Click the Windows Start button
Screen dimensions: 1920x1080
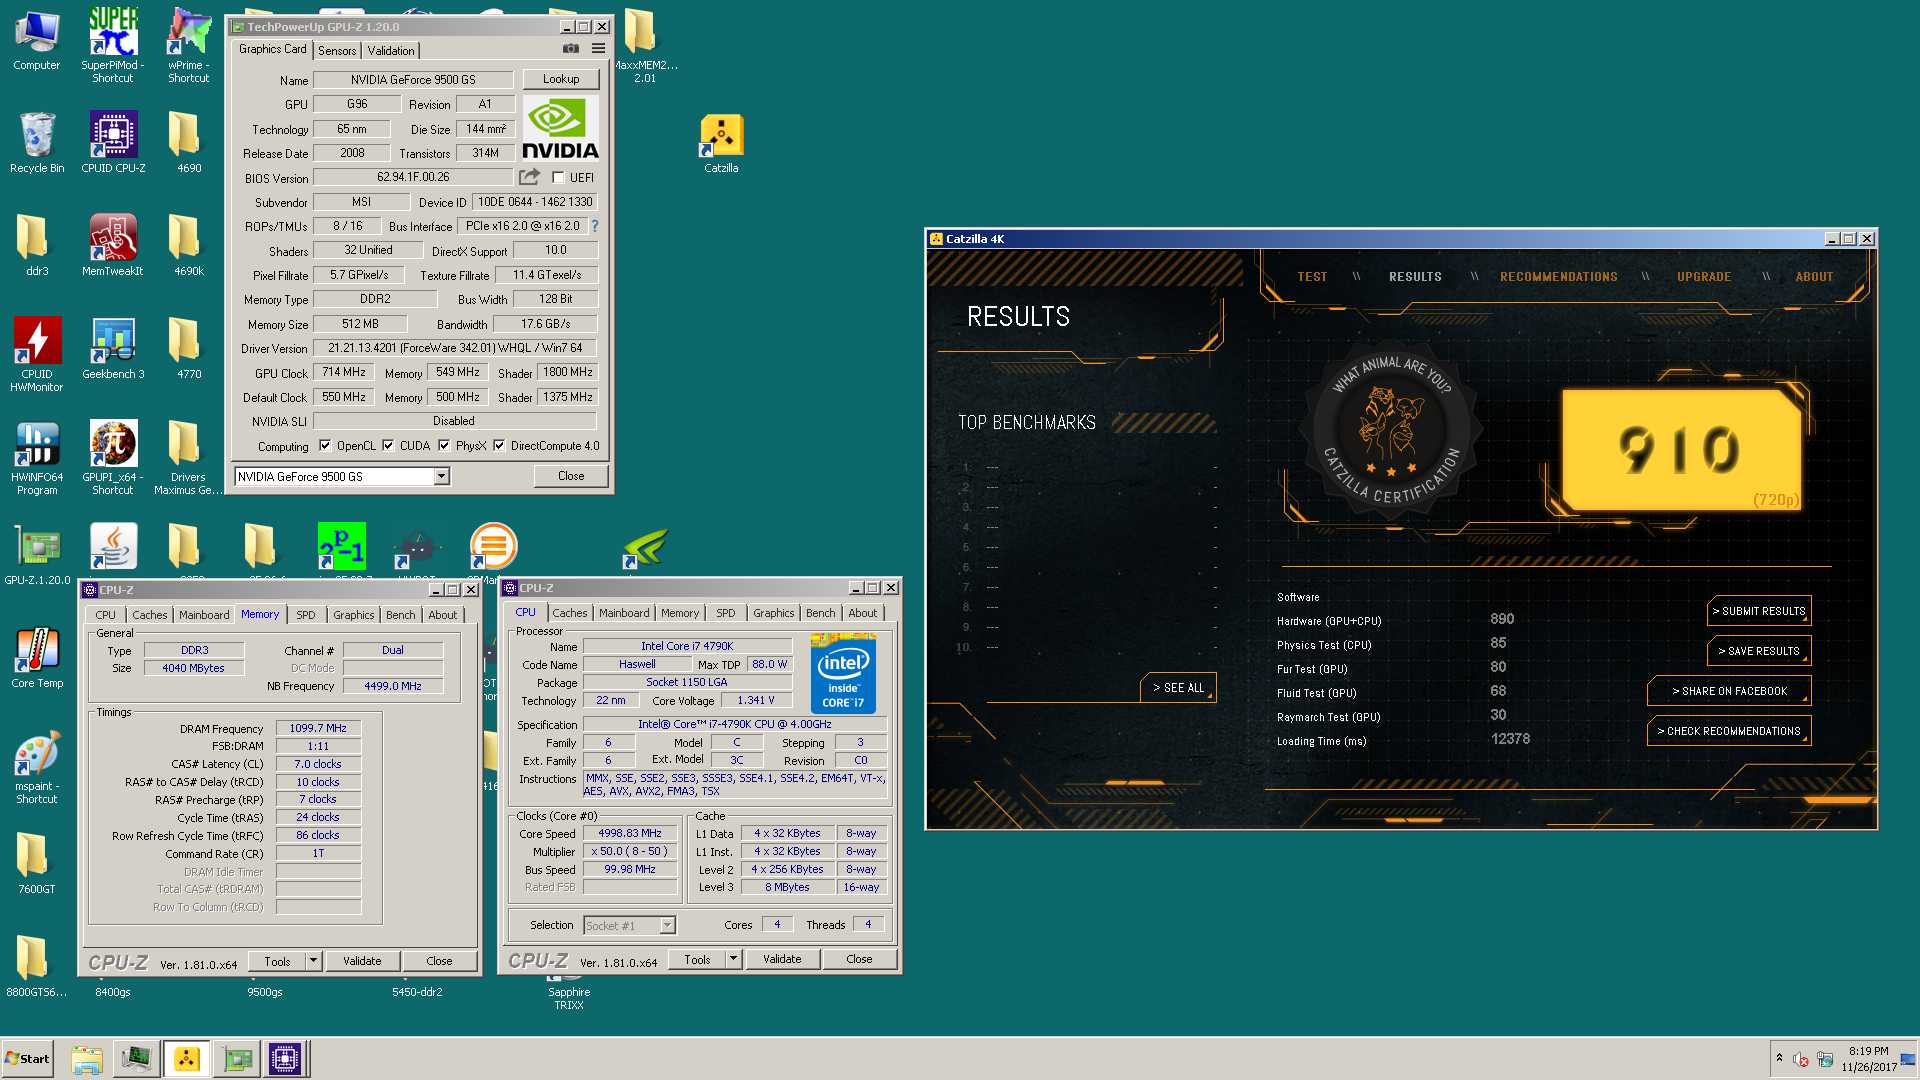point(27,1059)
